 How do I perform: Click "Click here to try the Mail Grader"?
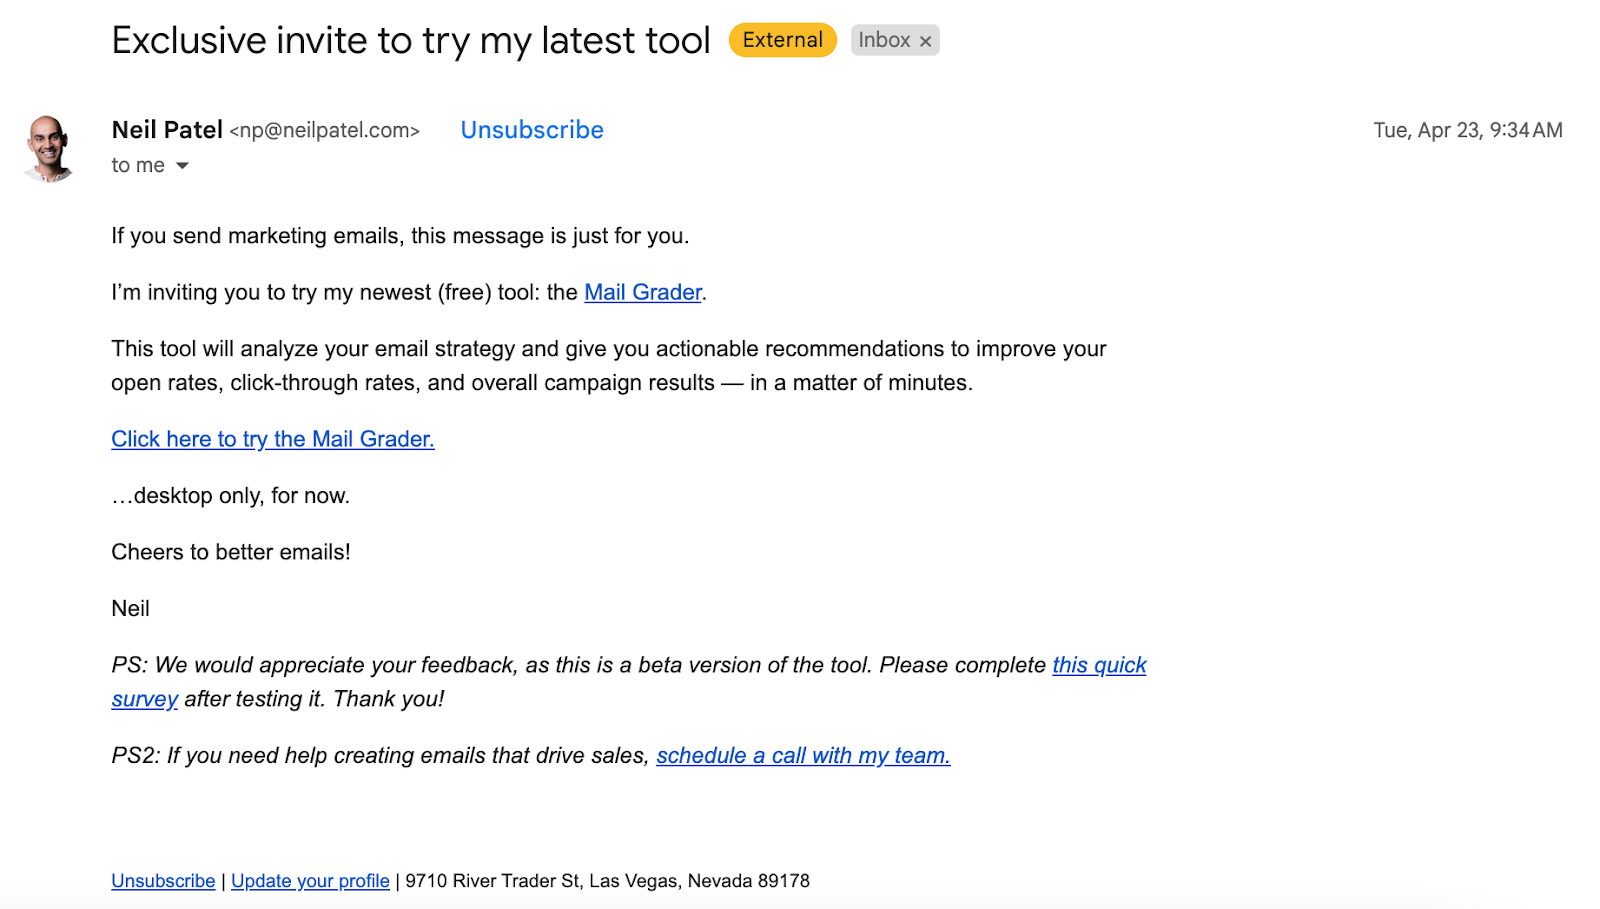[x=272, y=439]
